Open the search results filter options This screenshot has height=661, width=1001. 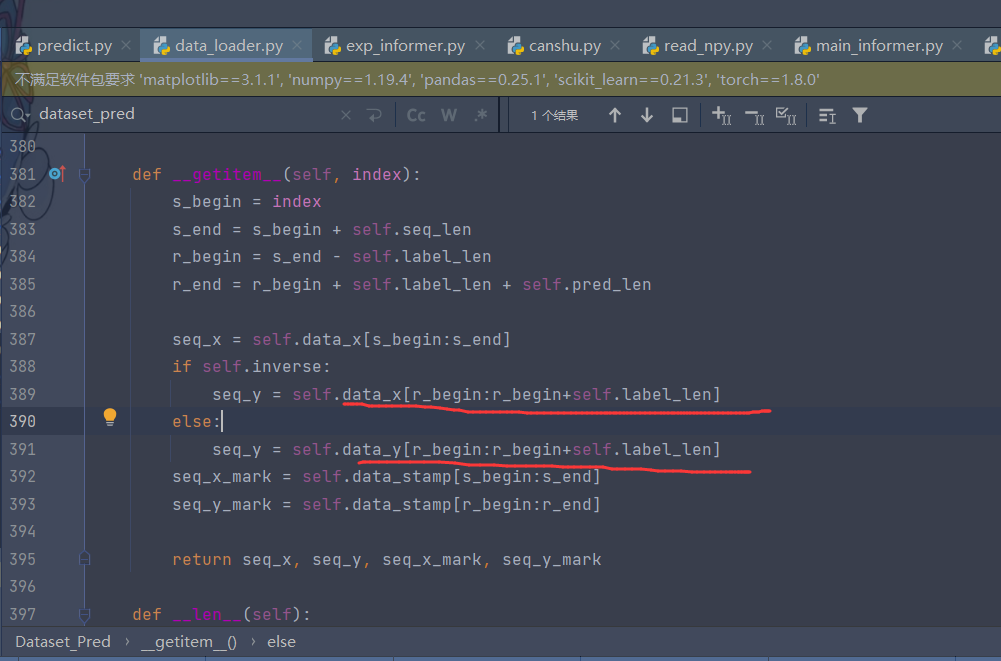pyautogui.click(x=860, y=114)
